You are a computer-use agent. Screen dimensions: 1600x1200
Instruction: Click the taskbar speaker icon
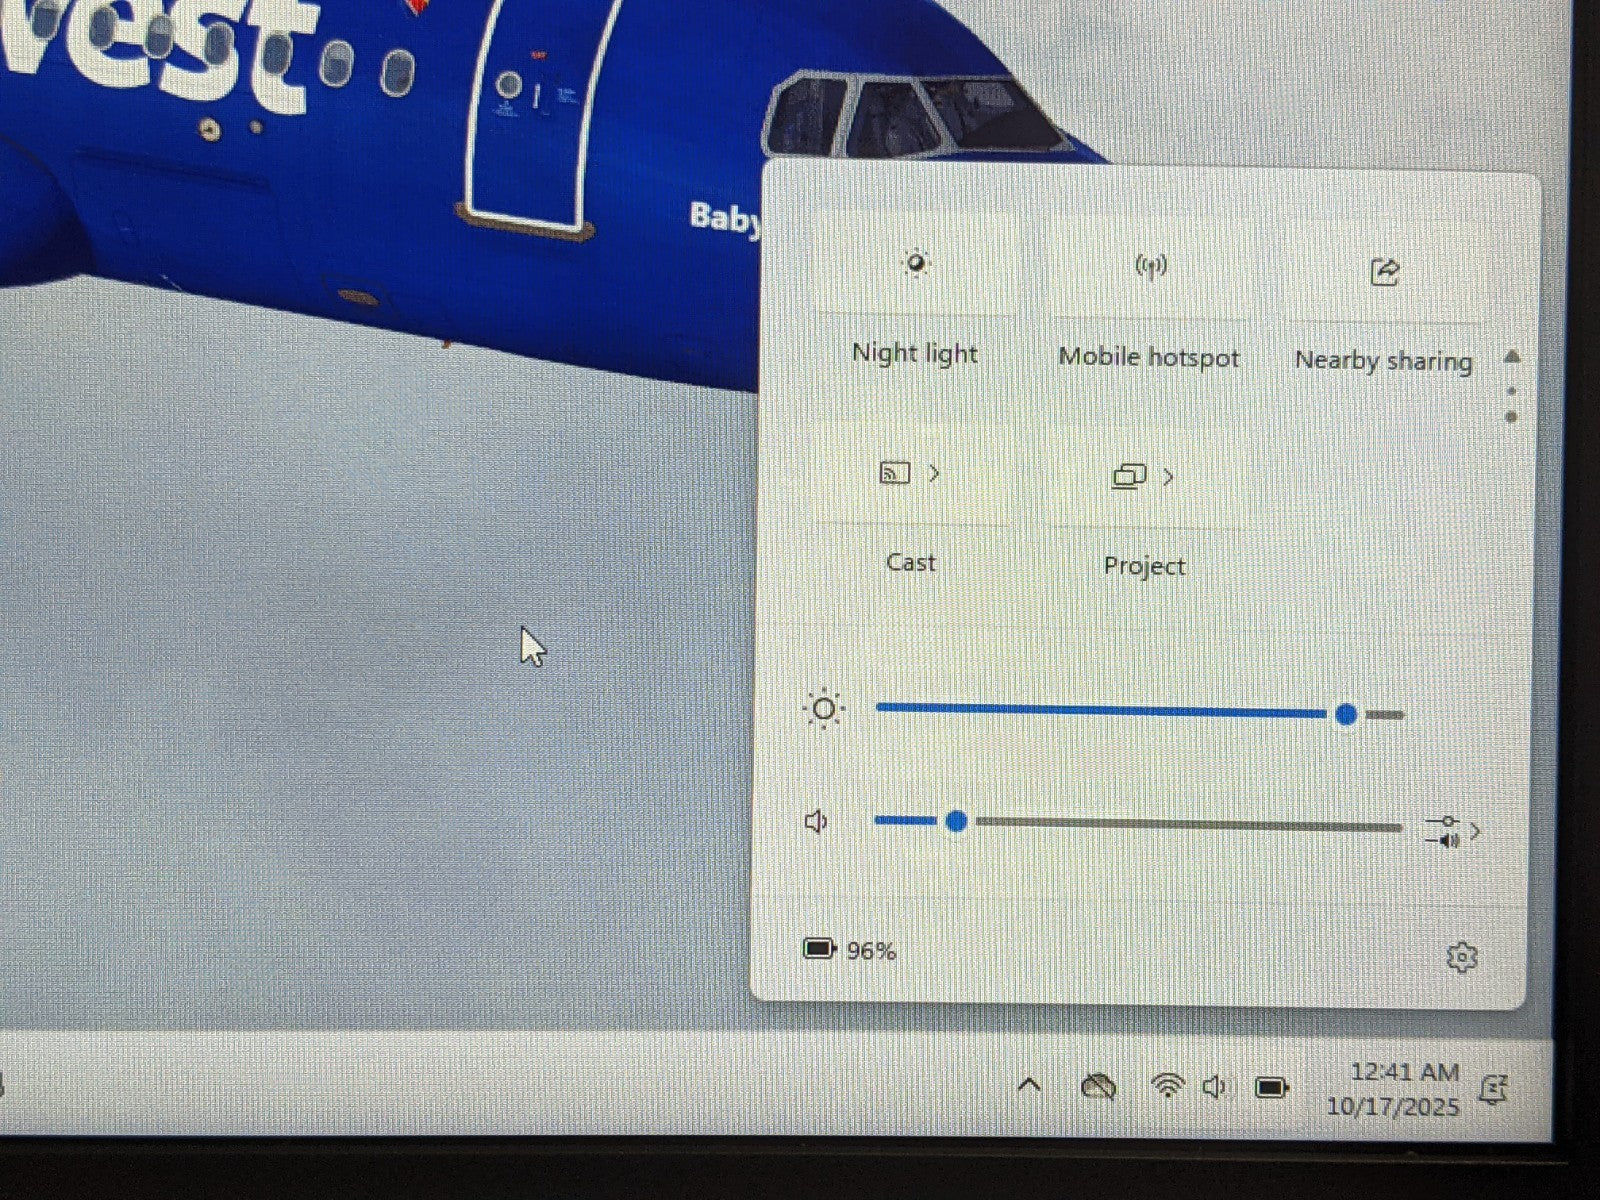pos(1214,1086)
